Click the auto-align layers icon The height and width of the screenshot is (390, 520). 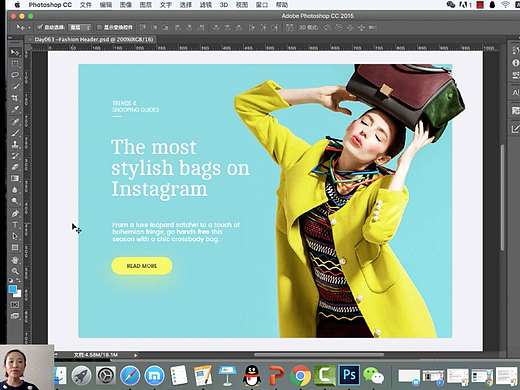[289, 27]
